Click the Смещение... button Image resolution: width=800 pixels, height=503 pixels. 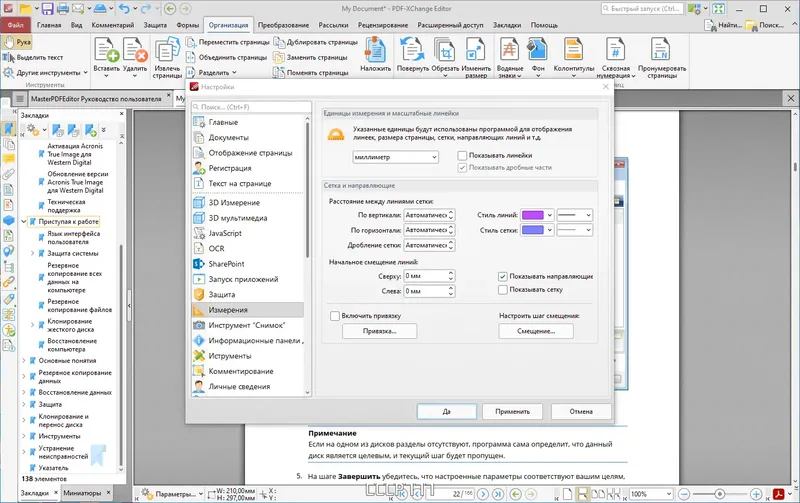click(x=536, y=331)
